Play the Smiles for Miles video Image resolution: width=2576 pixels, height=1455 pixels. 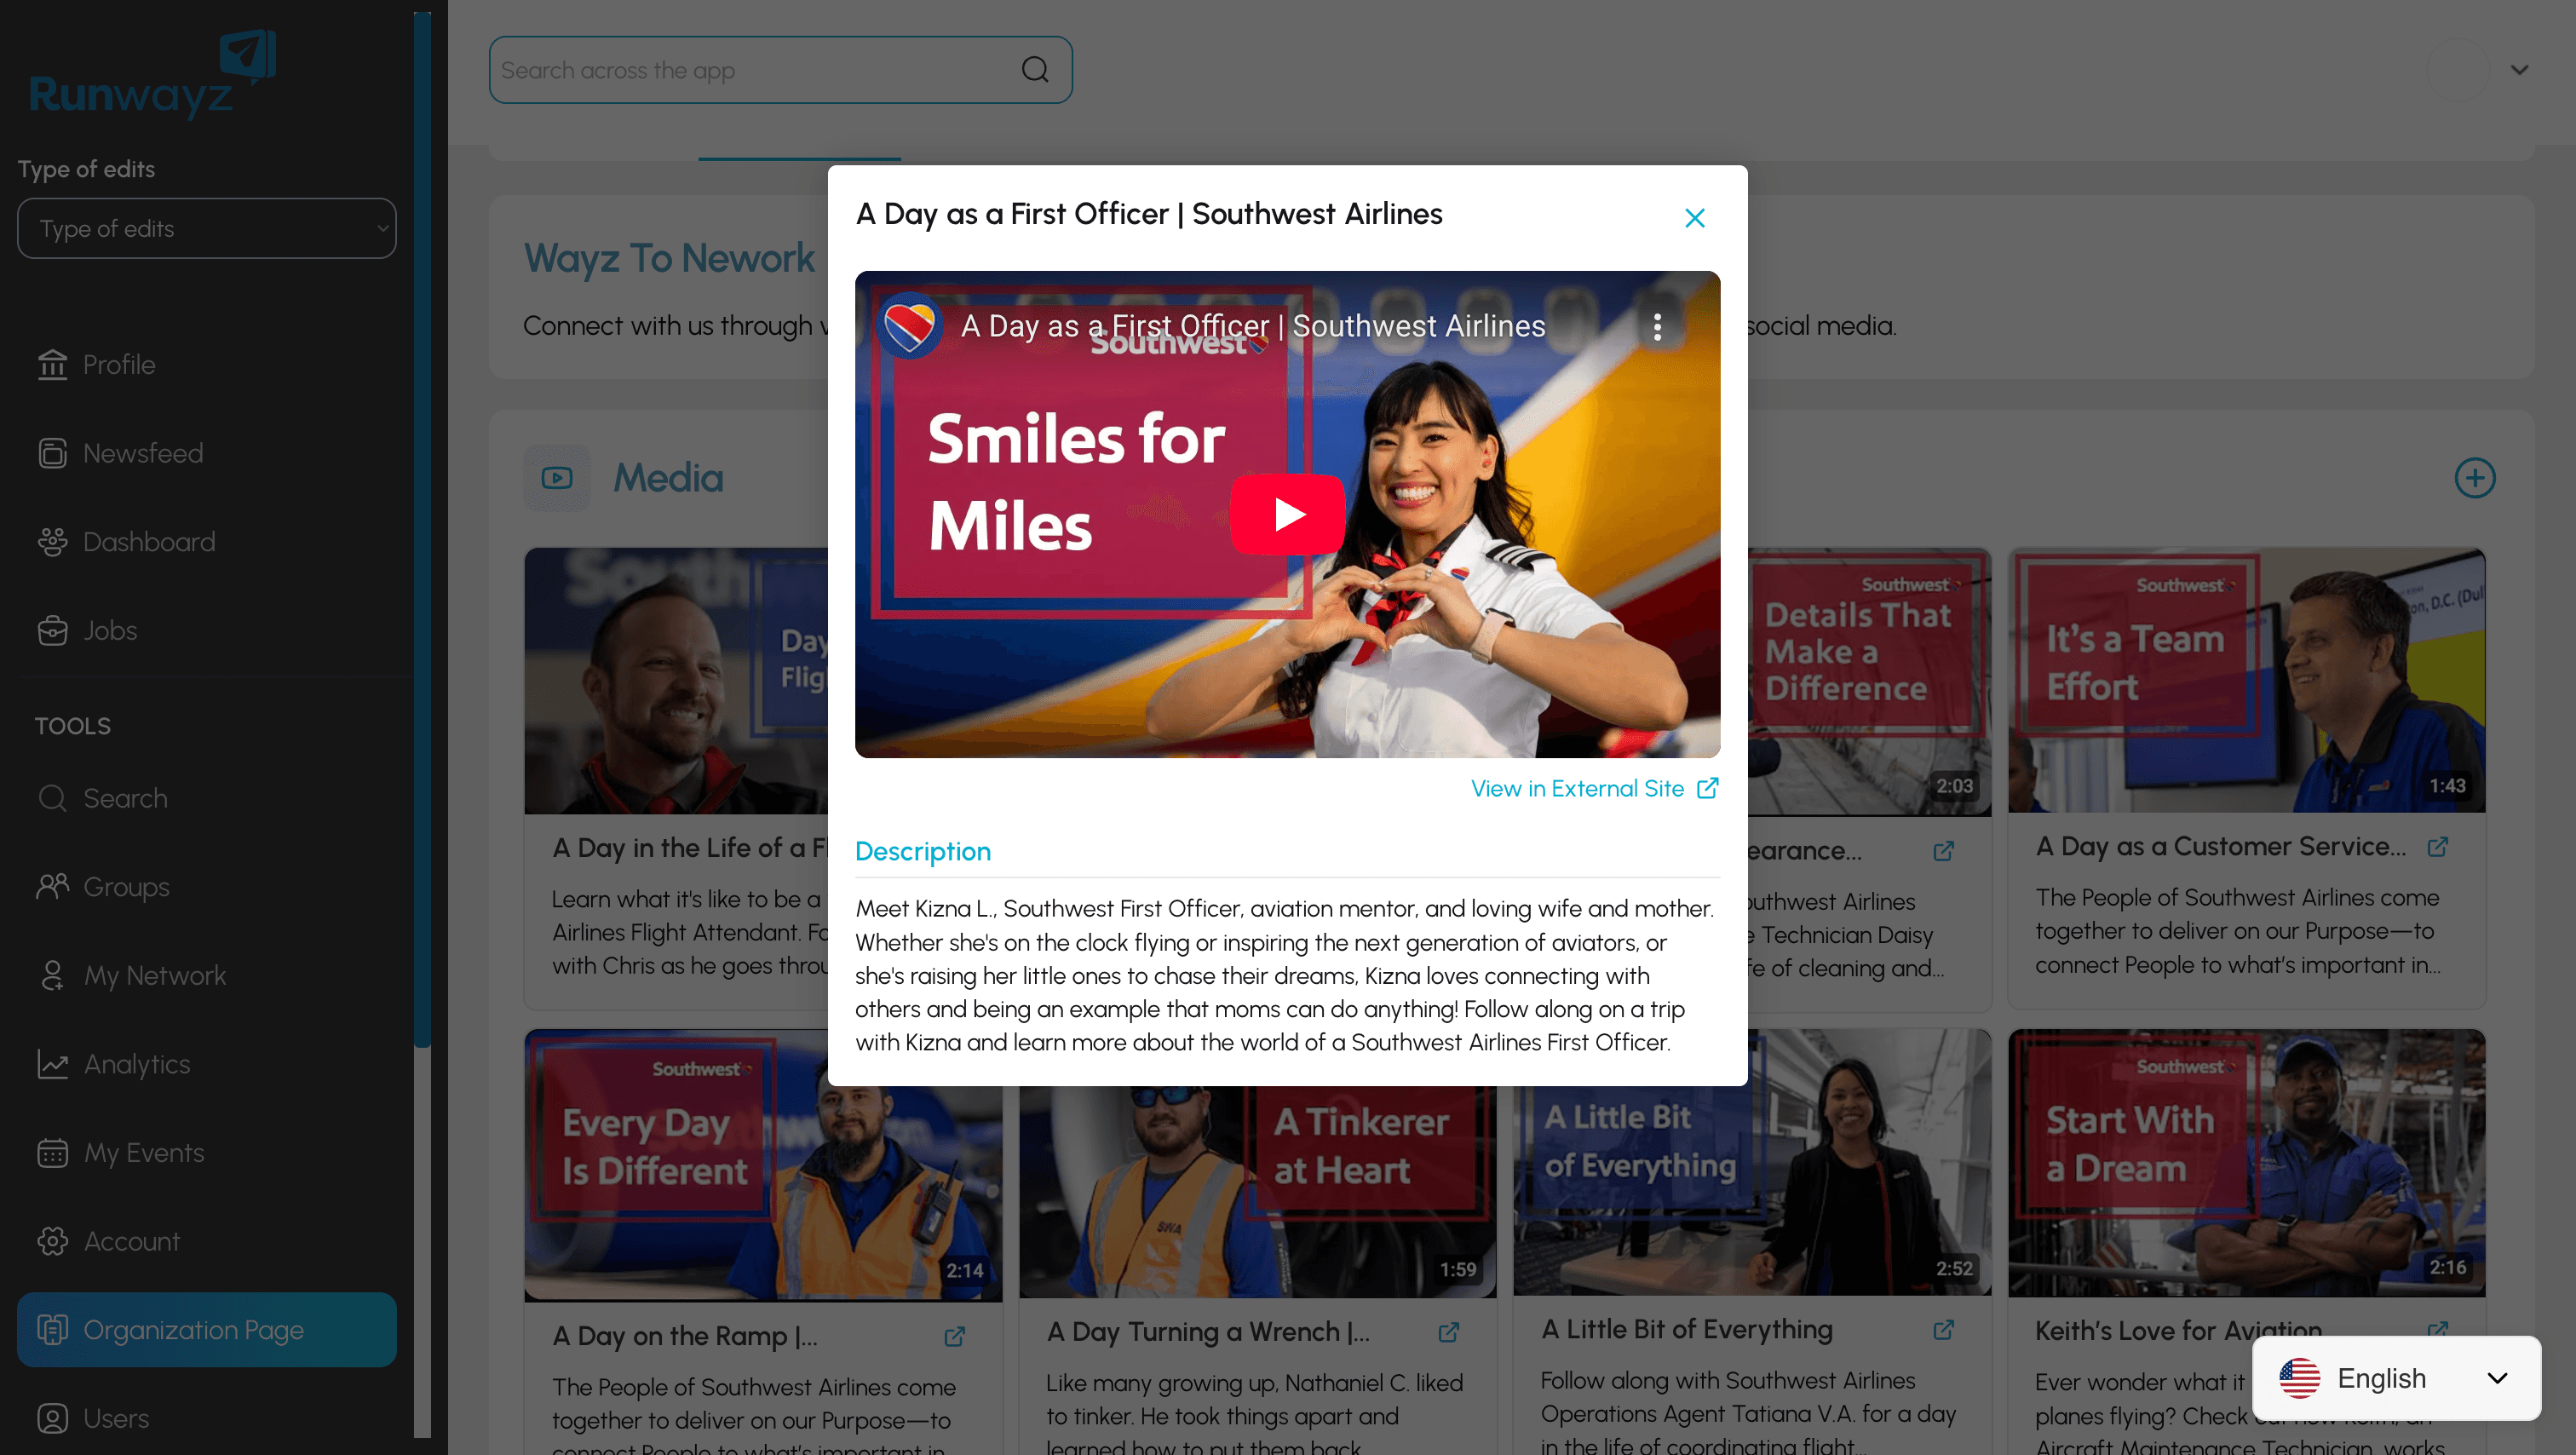(x=1287, y=514)
